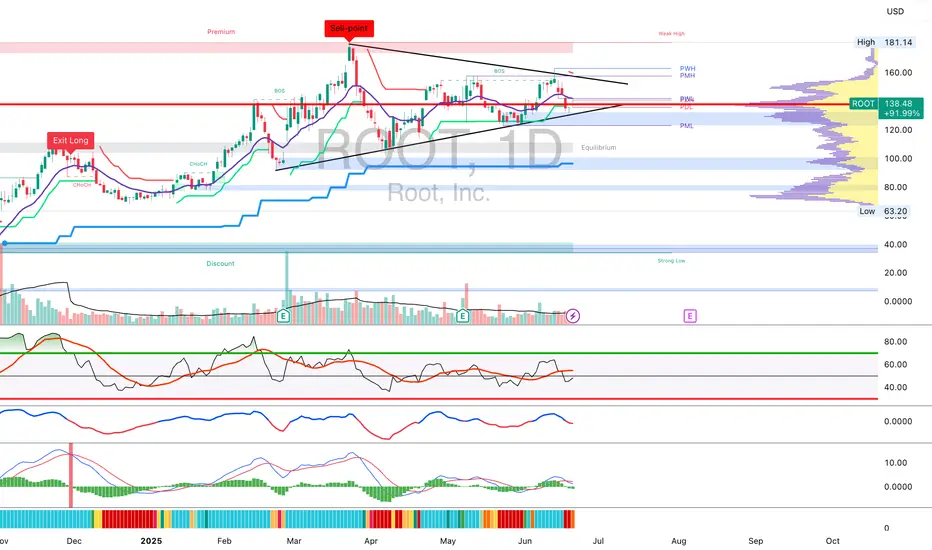Open the USD currency selector
The width and height of the screenshot is (932, 550).
[895, 11]
